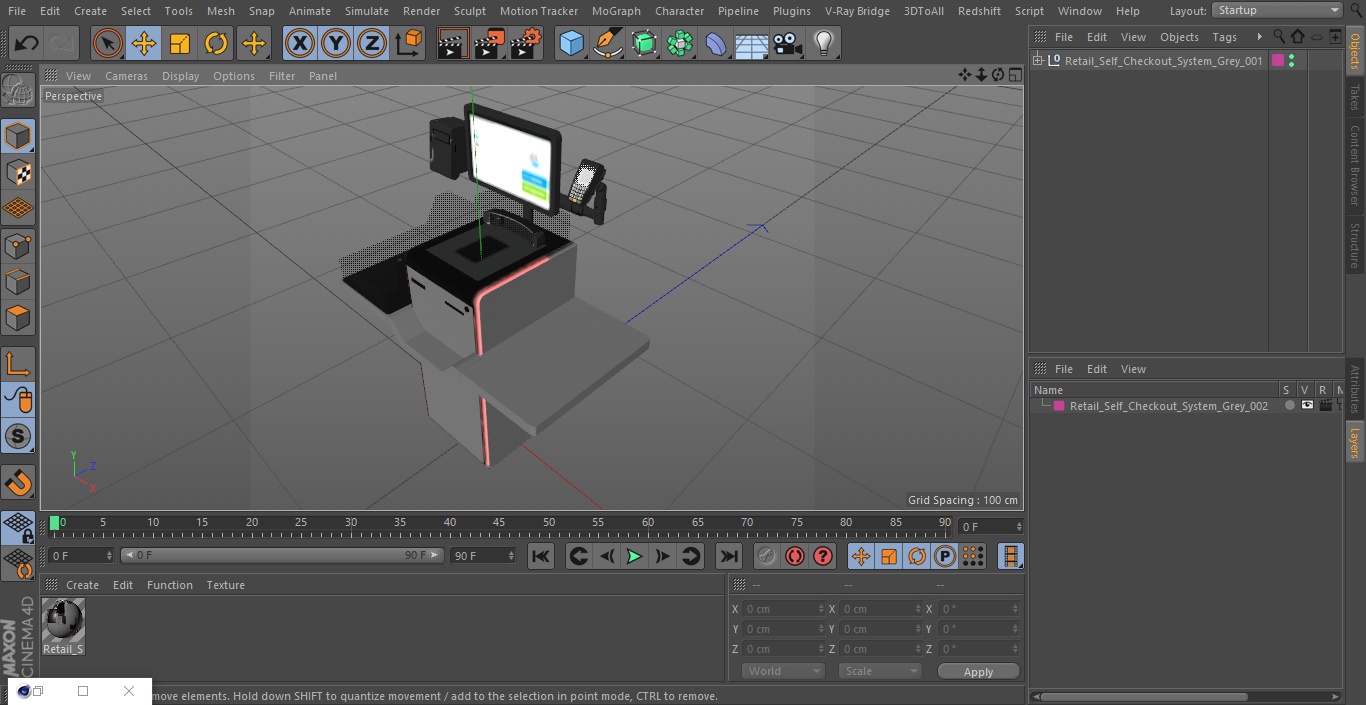Add a Subdivision Surface generator
1366x705 pixels.
coord(644,44)
